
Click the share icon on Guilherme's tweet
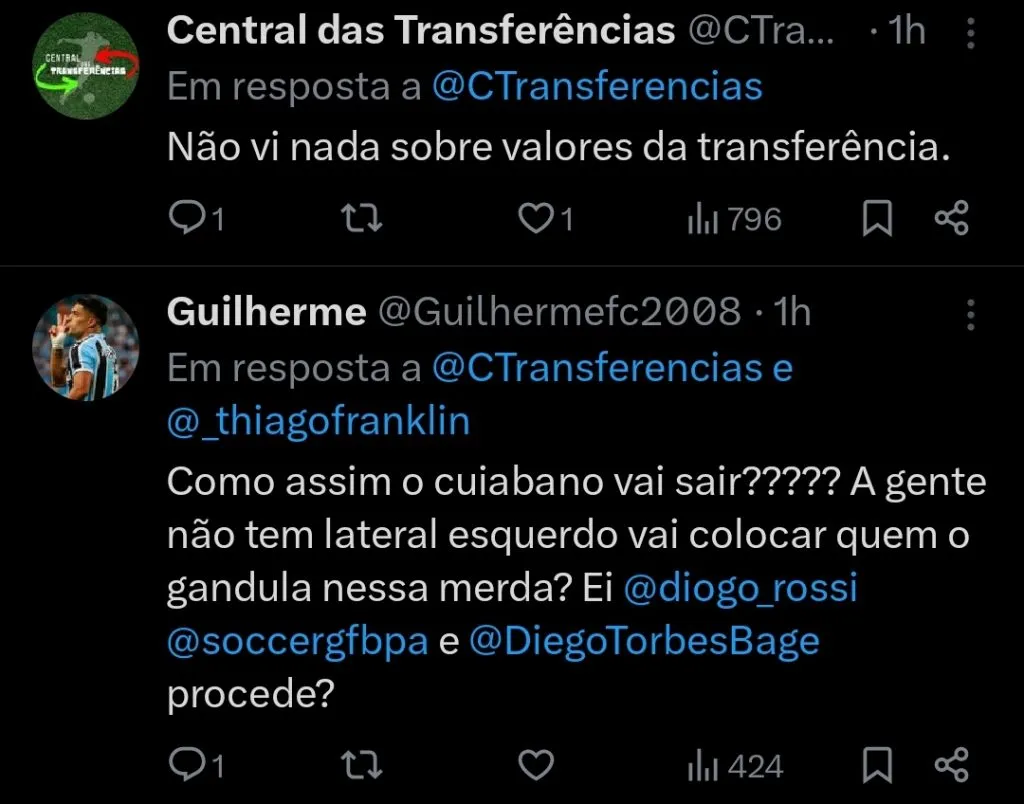[952, 764]
